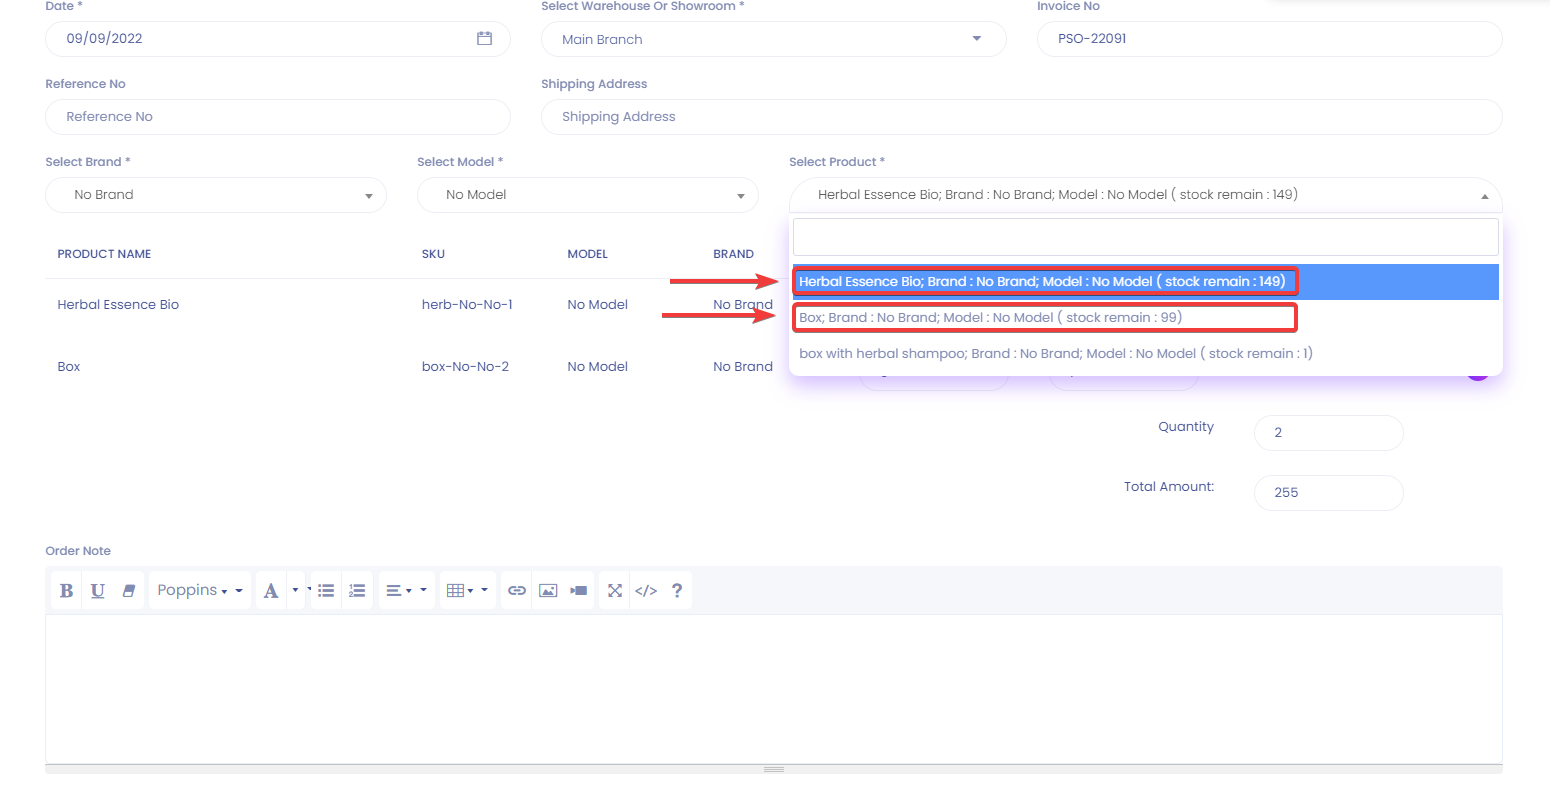Viewport: 1550px width, 786px height.
Task: Choose box with herbal shampoo option
Action: point(1146,353)
